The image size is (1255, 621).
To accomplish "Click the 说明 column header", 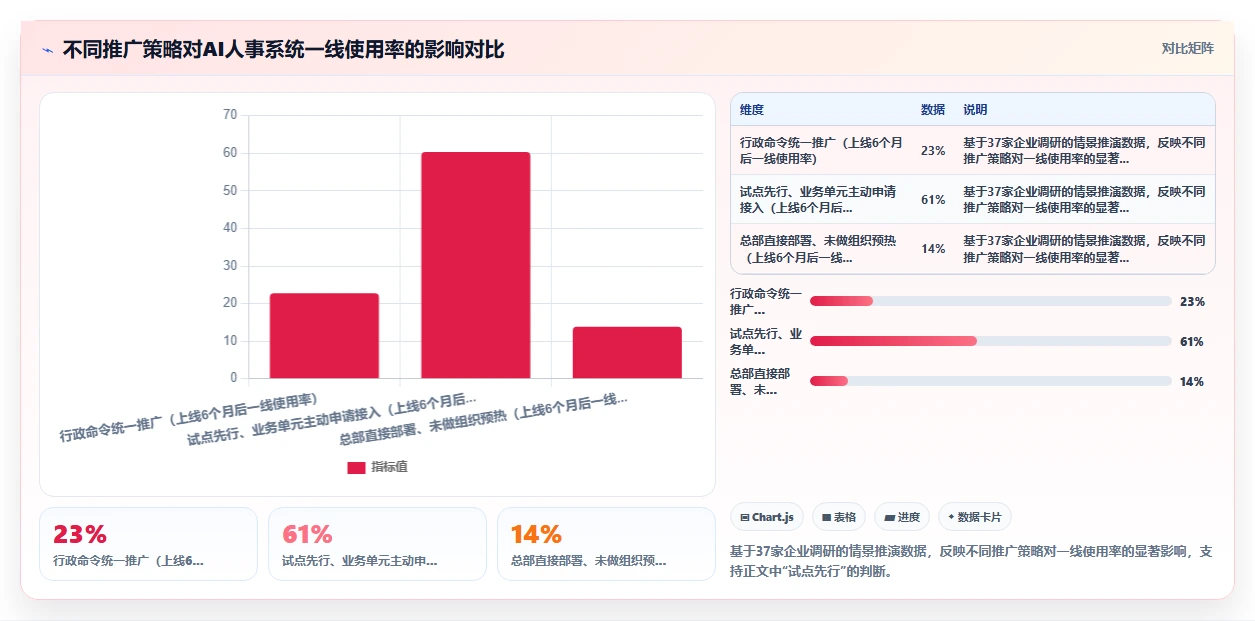I will pos(975,110).
